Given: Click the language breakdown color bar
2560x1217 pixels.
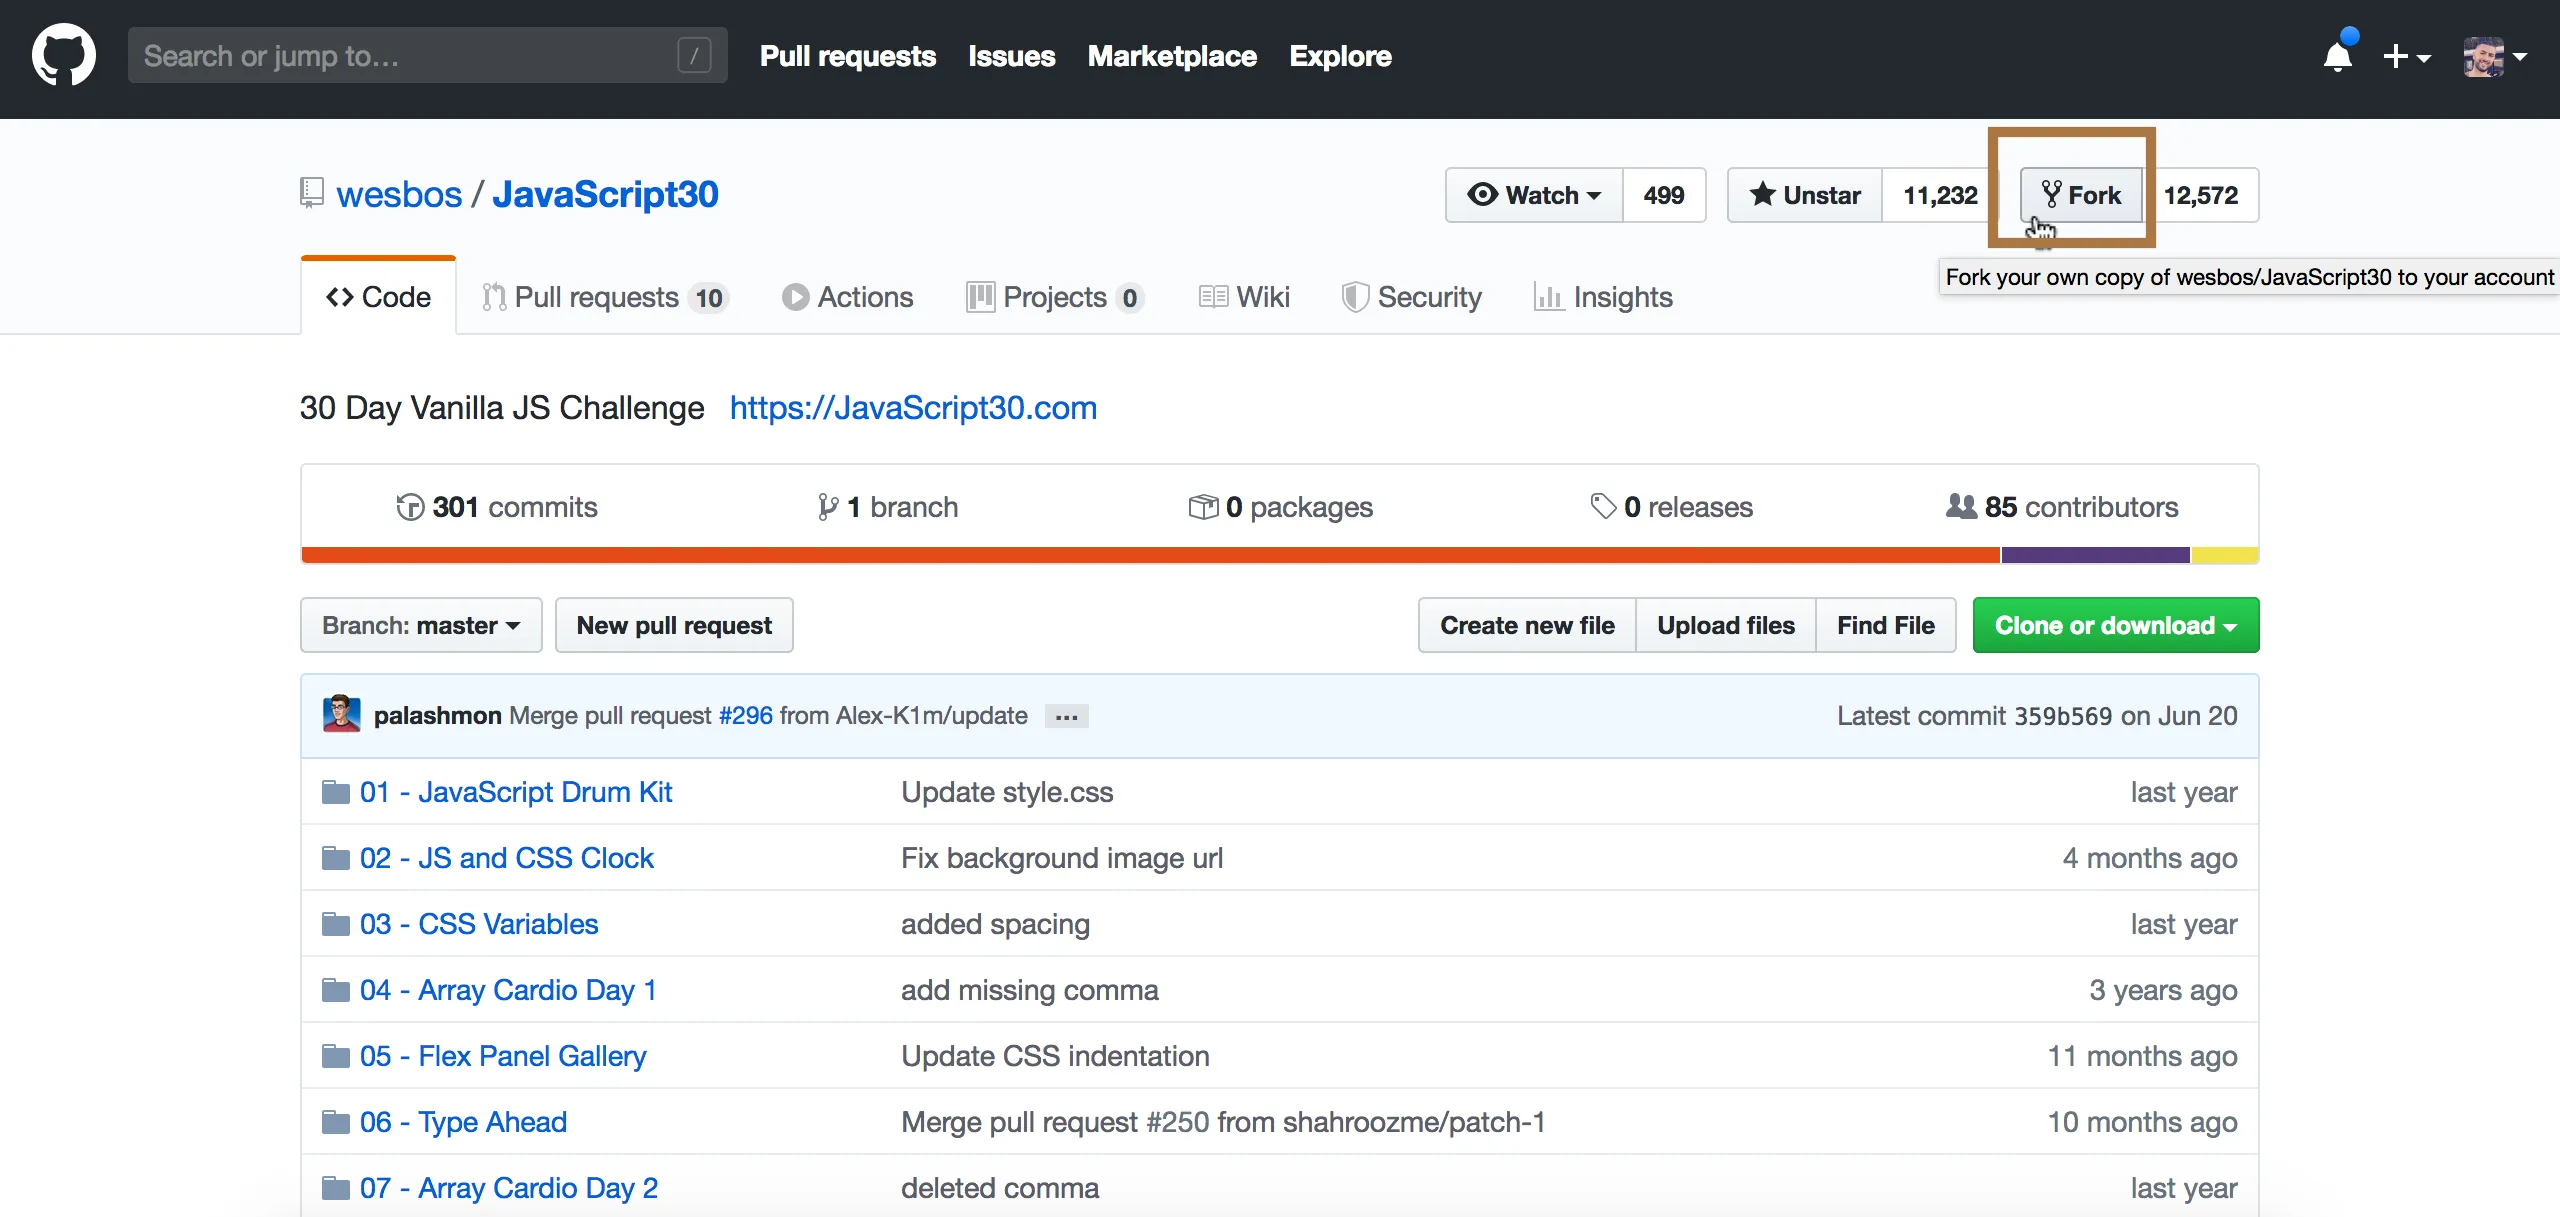Looking at the screenshot, I should [x=1280, y=555].
